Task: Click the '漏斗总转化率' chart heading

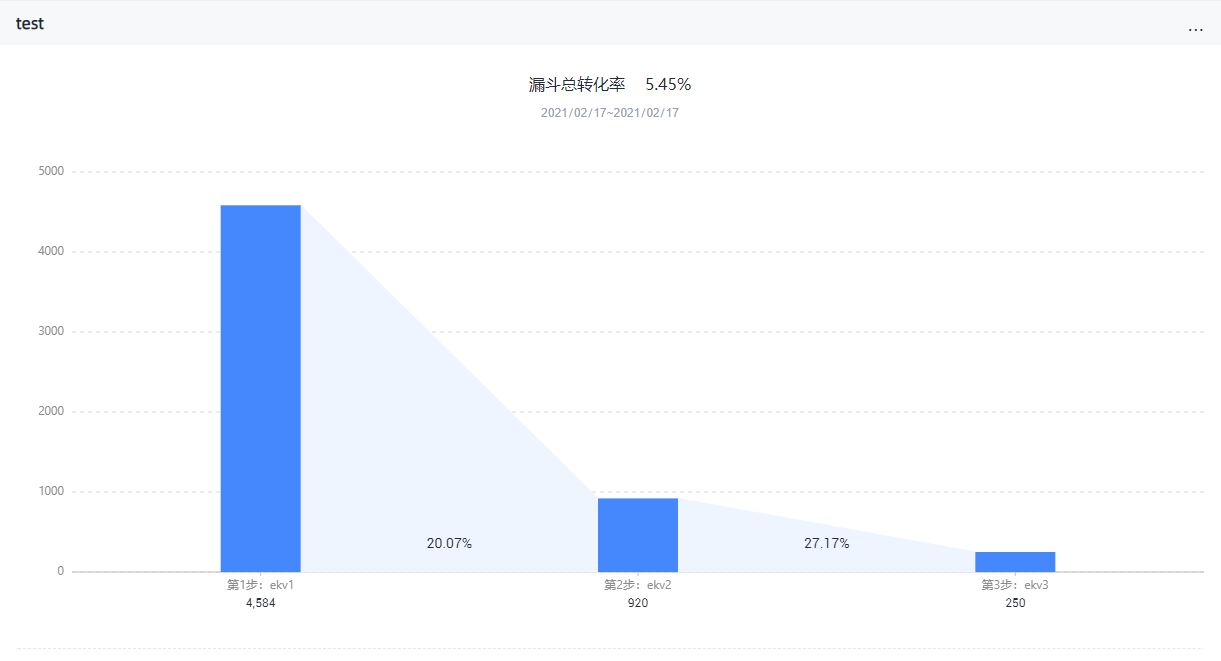Action: tap(577, 85)
